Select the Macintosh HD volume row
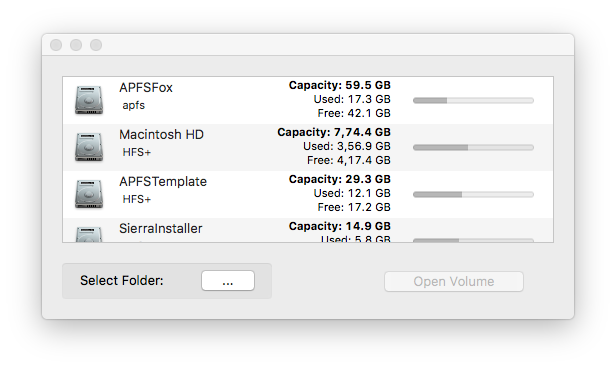This screenshot has width=616, height=369. tap(308, 147)
